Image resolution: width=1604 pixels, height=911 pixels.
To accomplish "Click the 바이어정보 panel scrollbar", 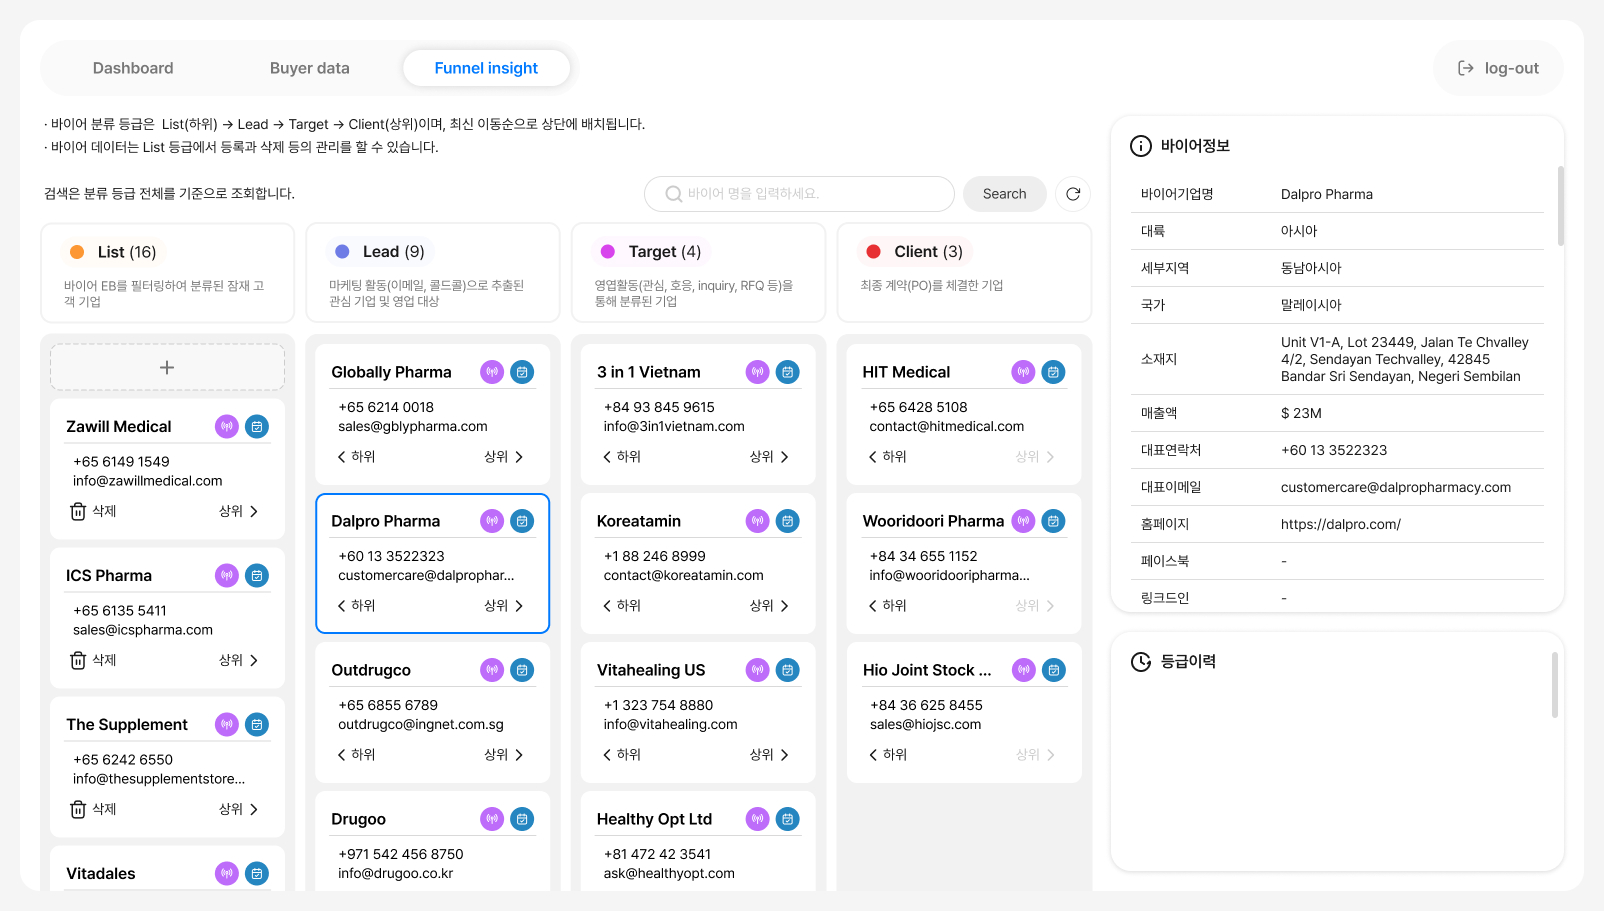I will (1561, 206).
